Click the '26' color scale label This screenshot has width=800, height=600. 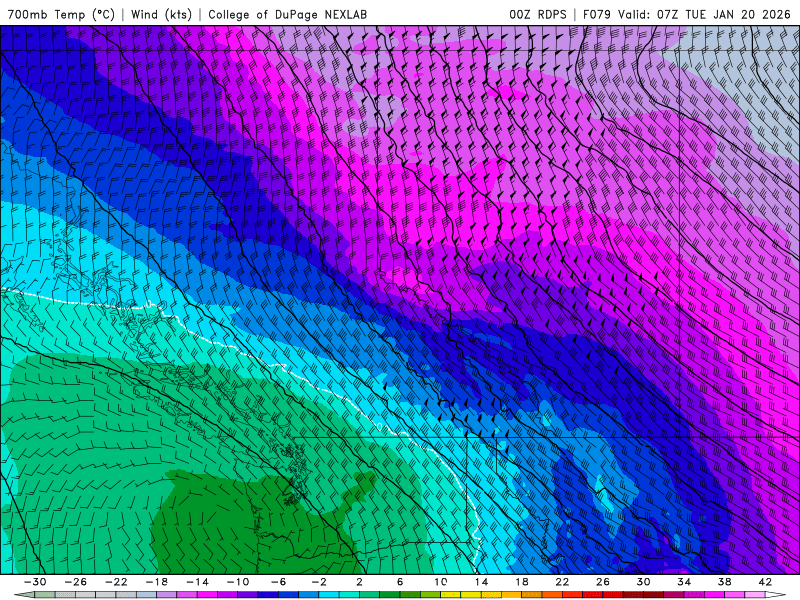(x=603, y=582)
